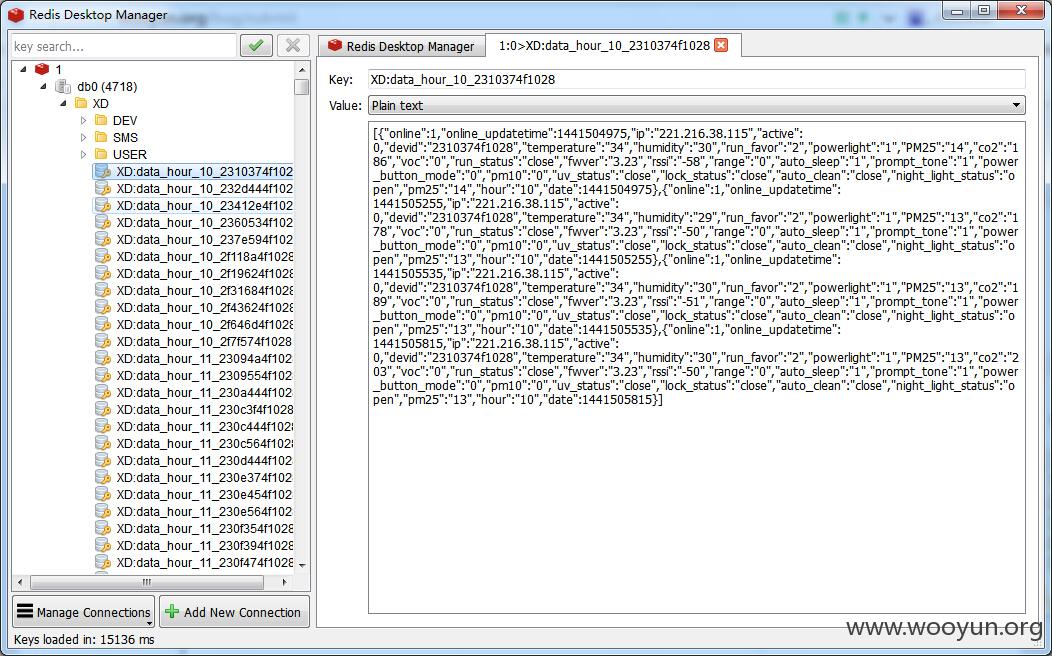Click the Redis Desktop Manager title bar icon
The height and width of the screenshot is (656, 1052).
click(15, 15)
